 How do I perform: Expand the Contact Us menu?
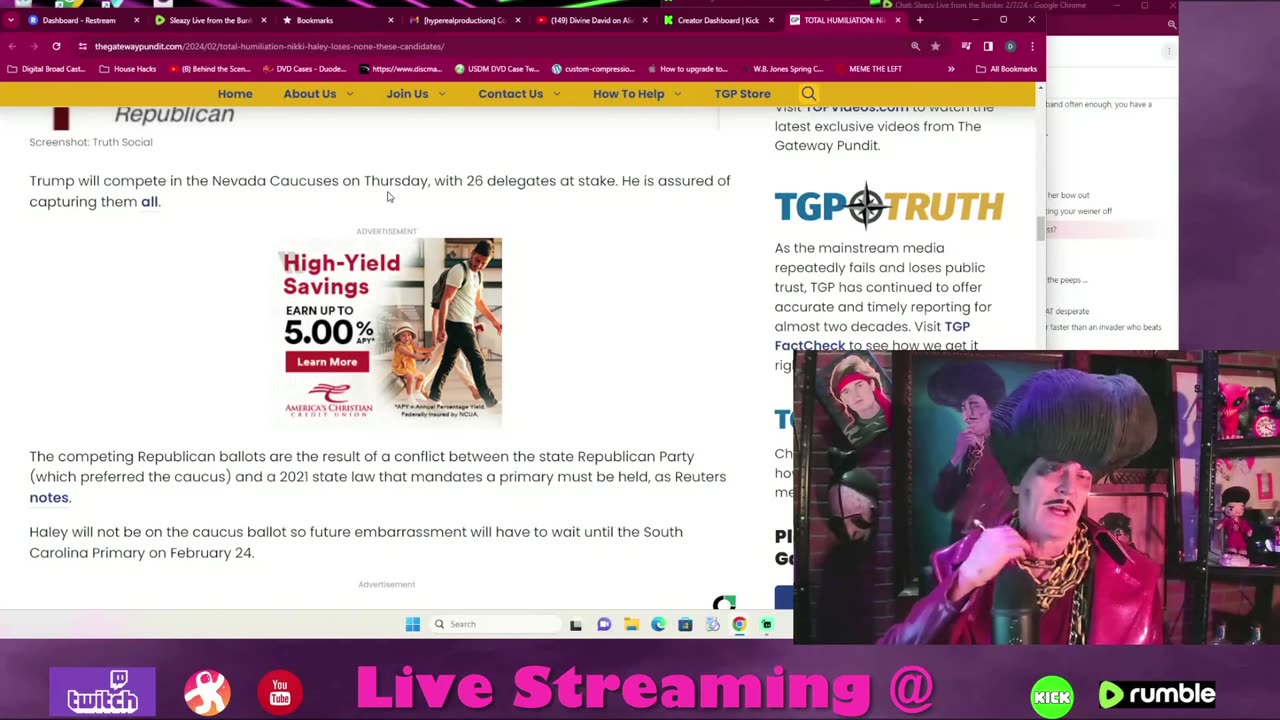pos(519,94)
